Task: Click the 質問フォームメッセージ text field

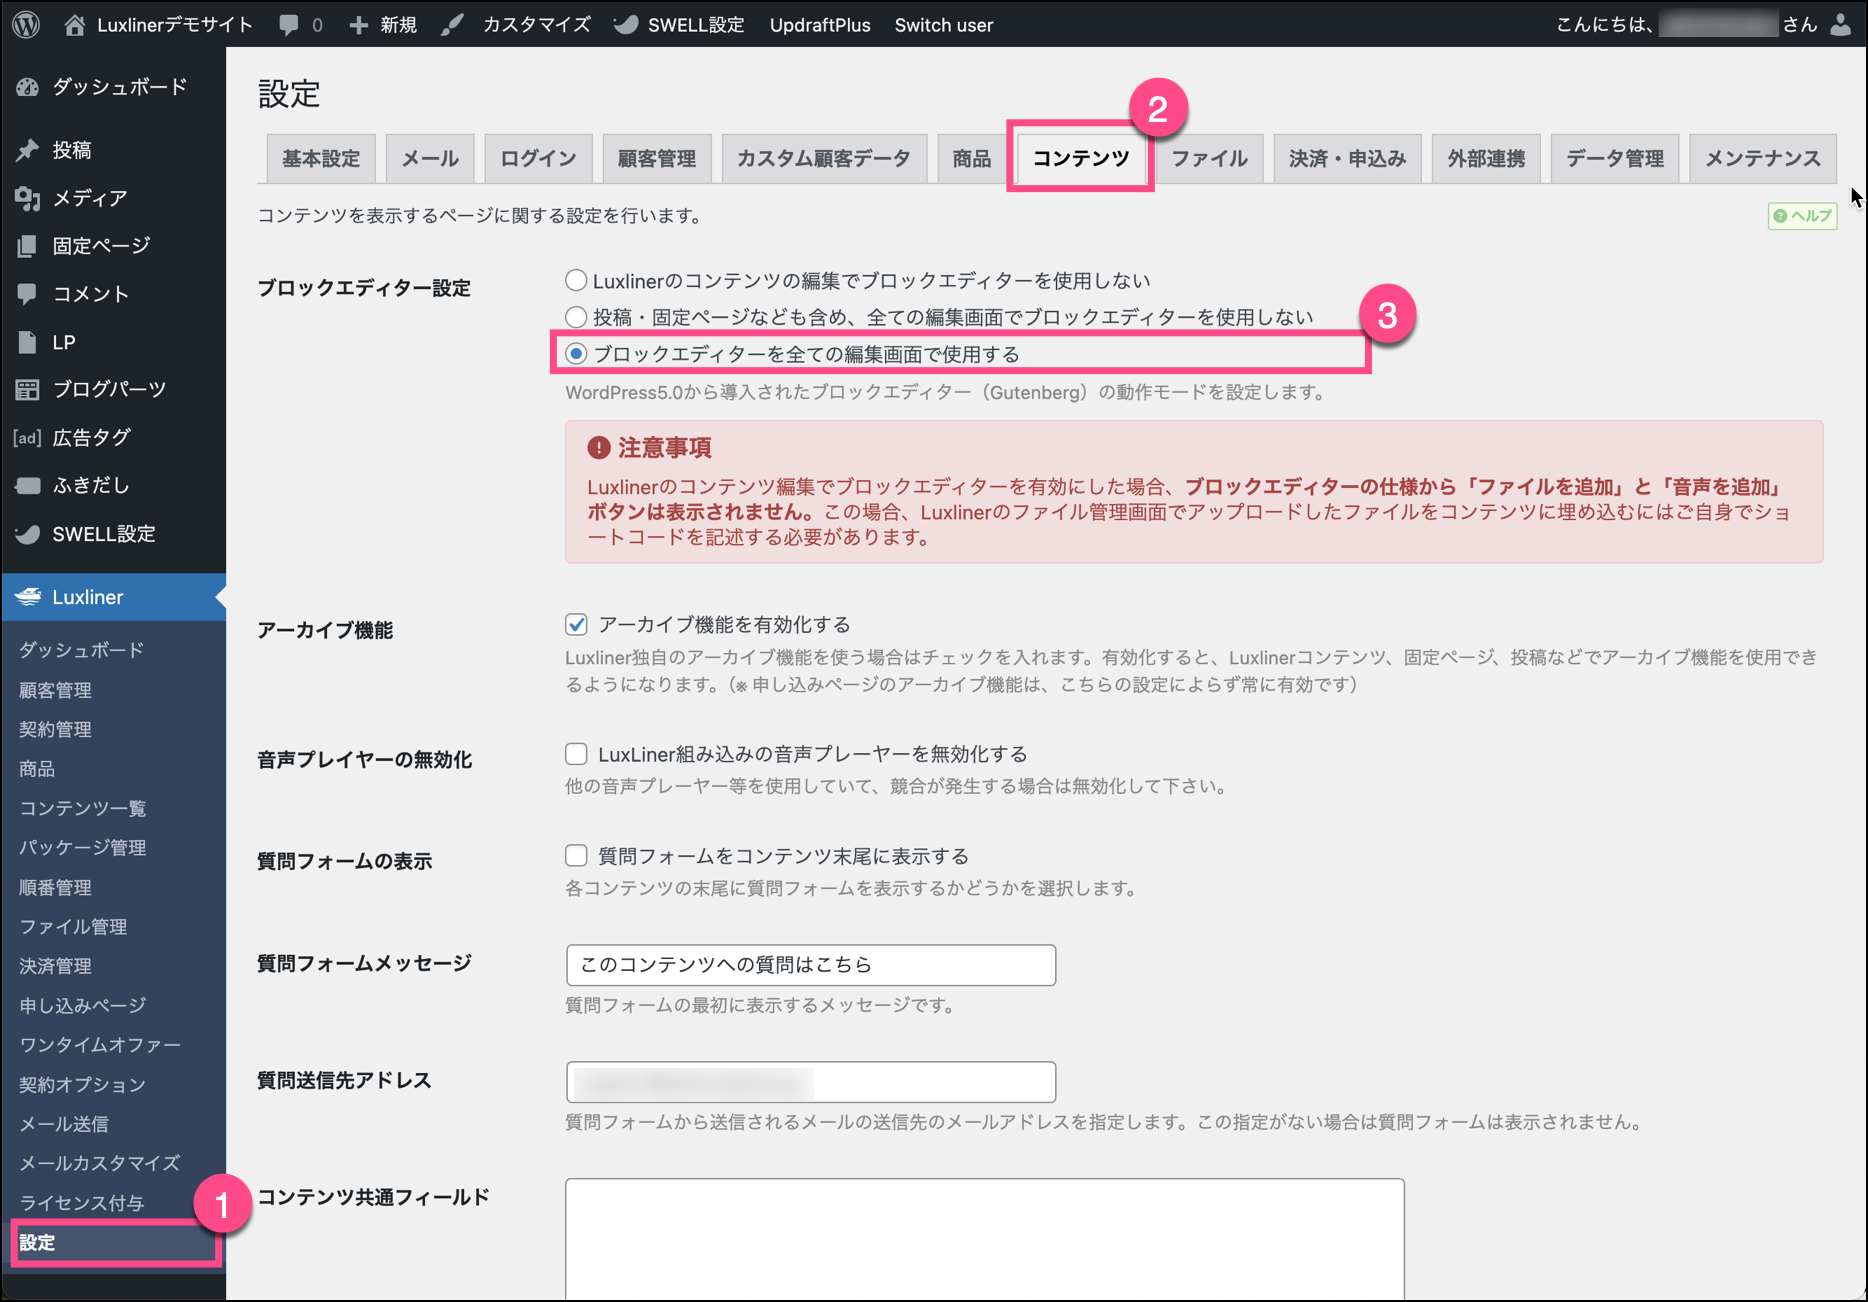Action: [x=810, y=965]
